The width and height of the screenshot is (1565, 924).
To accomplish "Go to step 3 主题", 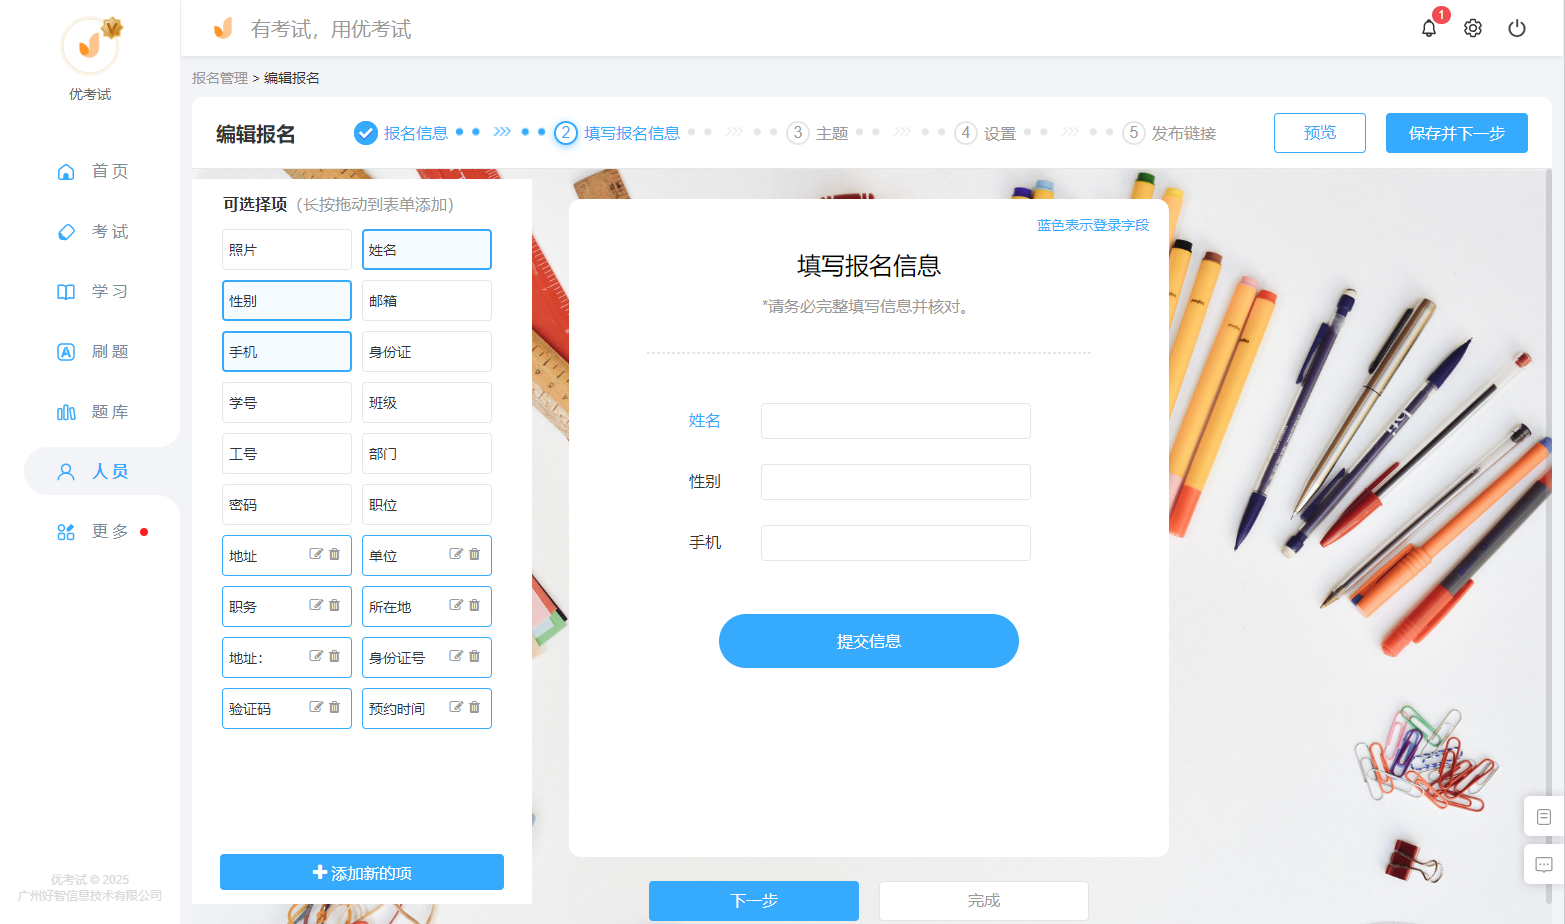I will pyautogui.click(x=817, y=133).
